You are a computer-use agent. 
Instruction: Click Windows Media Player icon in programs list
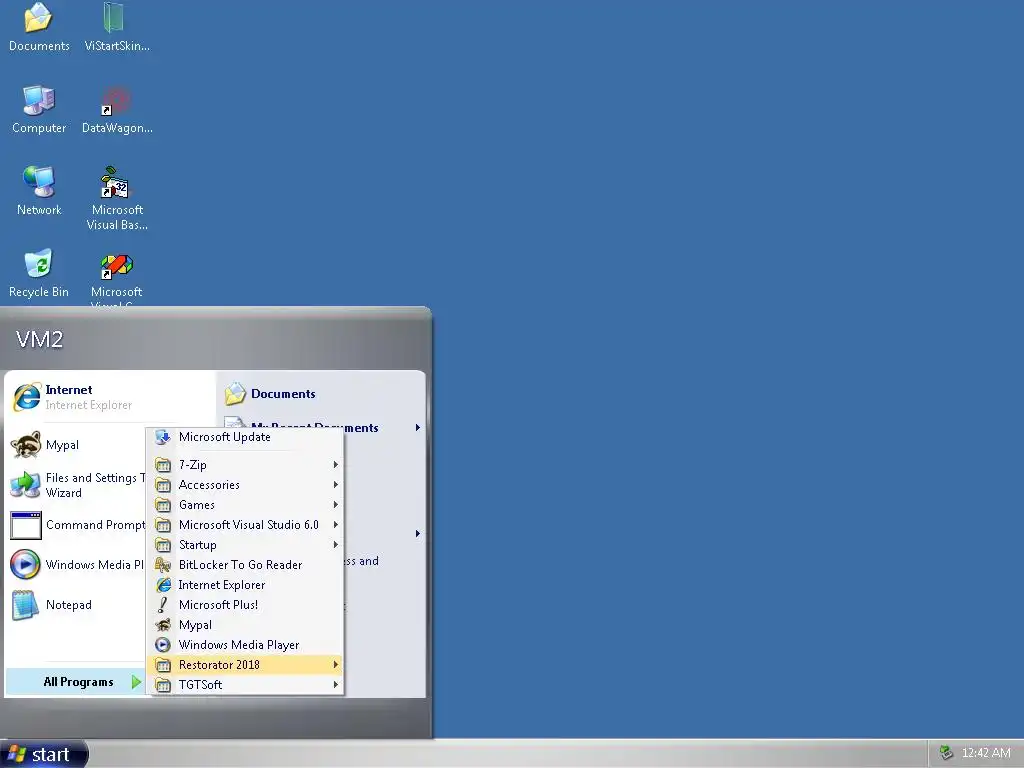pos(163,645)
